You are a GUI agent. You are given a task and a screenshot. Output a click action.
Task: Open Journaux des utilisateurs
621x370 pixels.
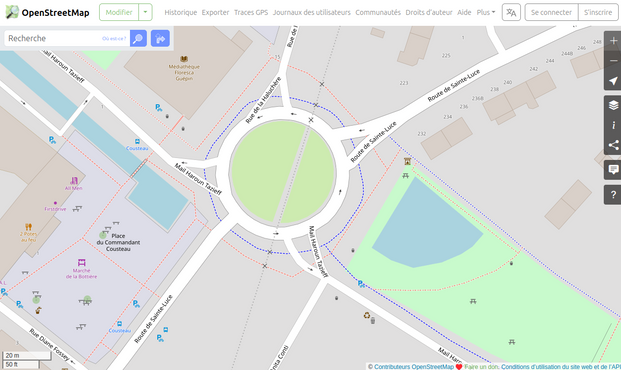click(312, 12)
